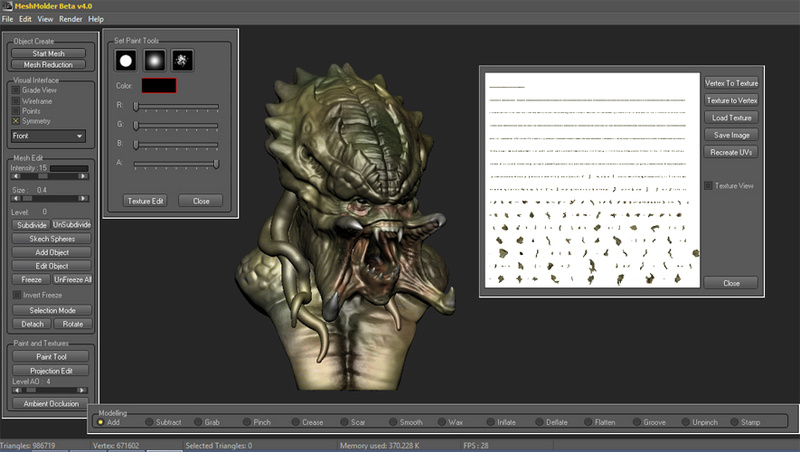This screenshot has width=800, height=452.
Task: Select the Subtract modelling mode
Action: 149,422
